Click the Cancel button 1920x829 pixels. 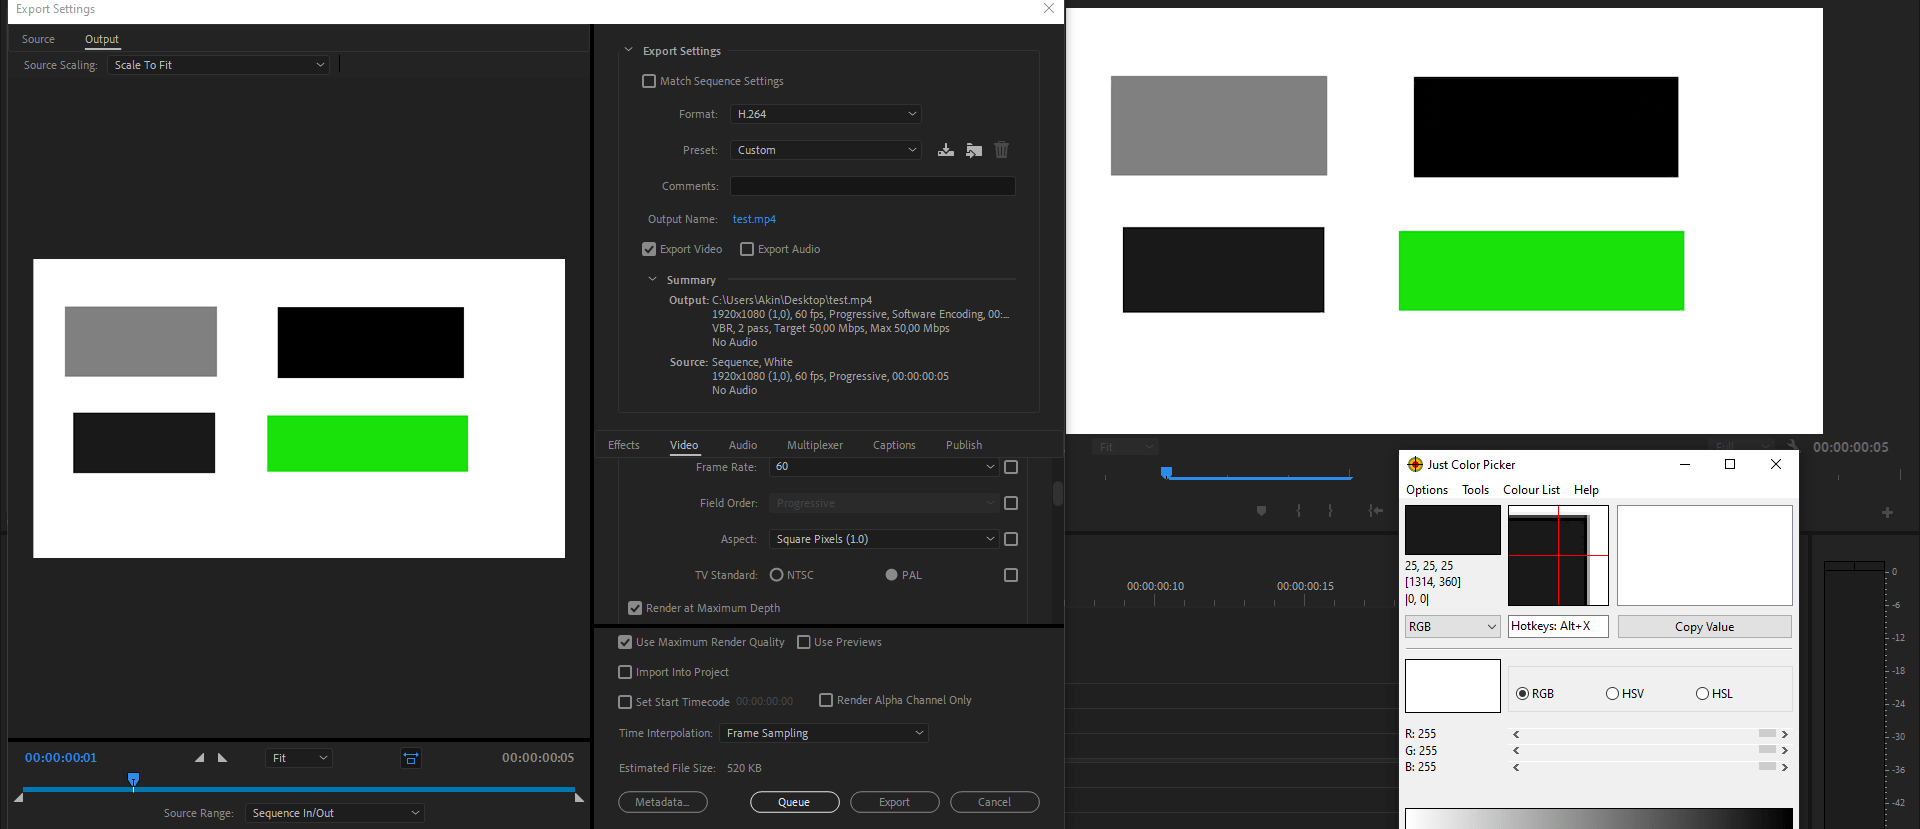pyautogui.click(x=994, y=802)
